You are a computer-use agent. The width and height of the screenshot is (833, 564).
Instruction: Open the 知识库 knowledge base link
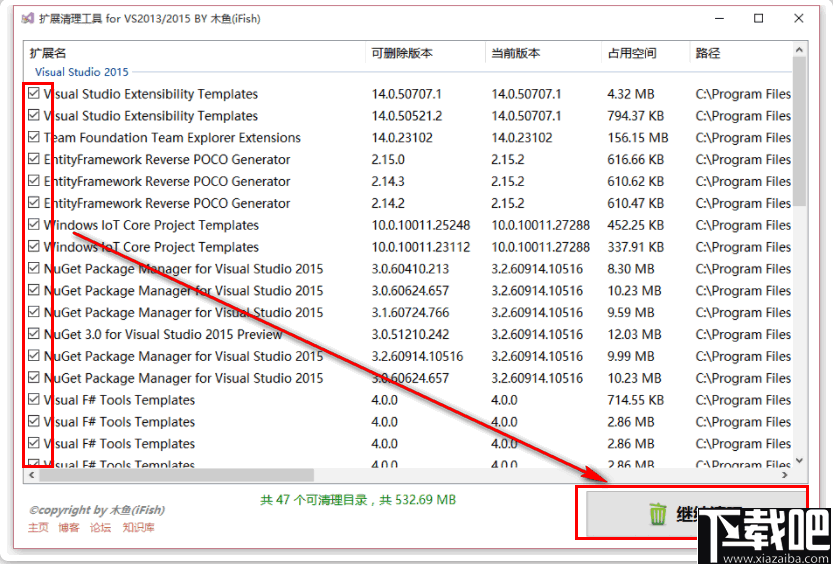pos(138,527)
